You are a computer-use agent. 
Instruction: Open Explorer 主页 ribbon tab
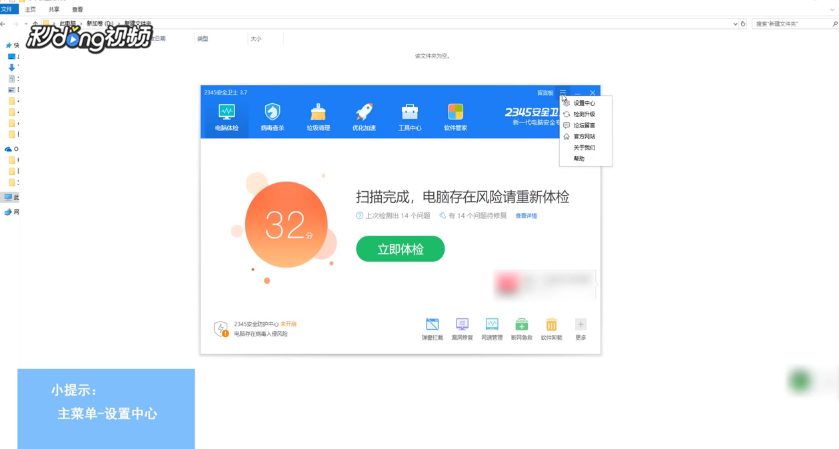30,9
